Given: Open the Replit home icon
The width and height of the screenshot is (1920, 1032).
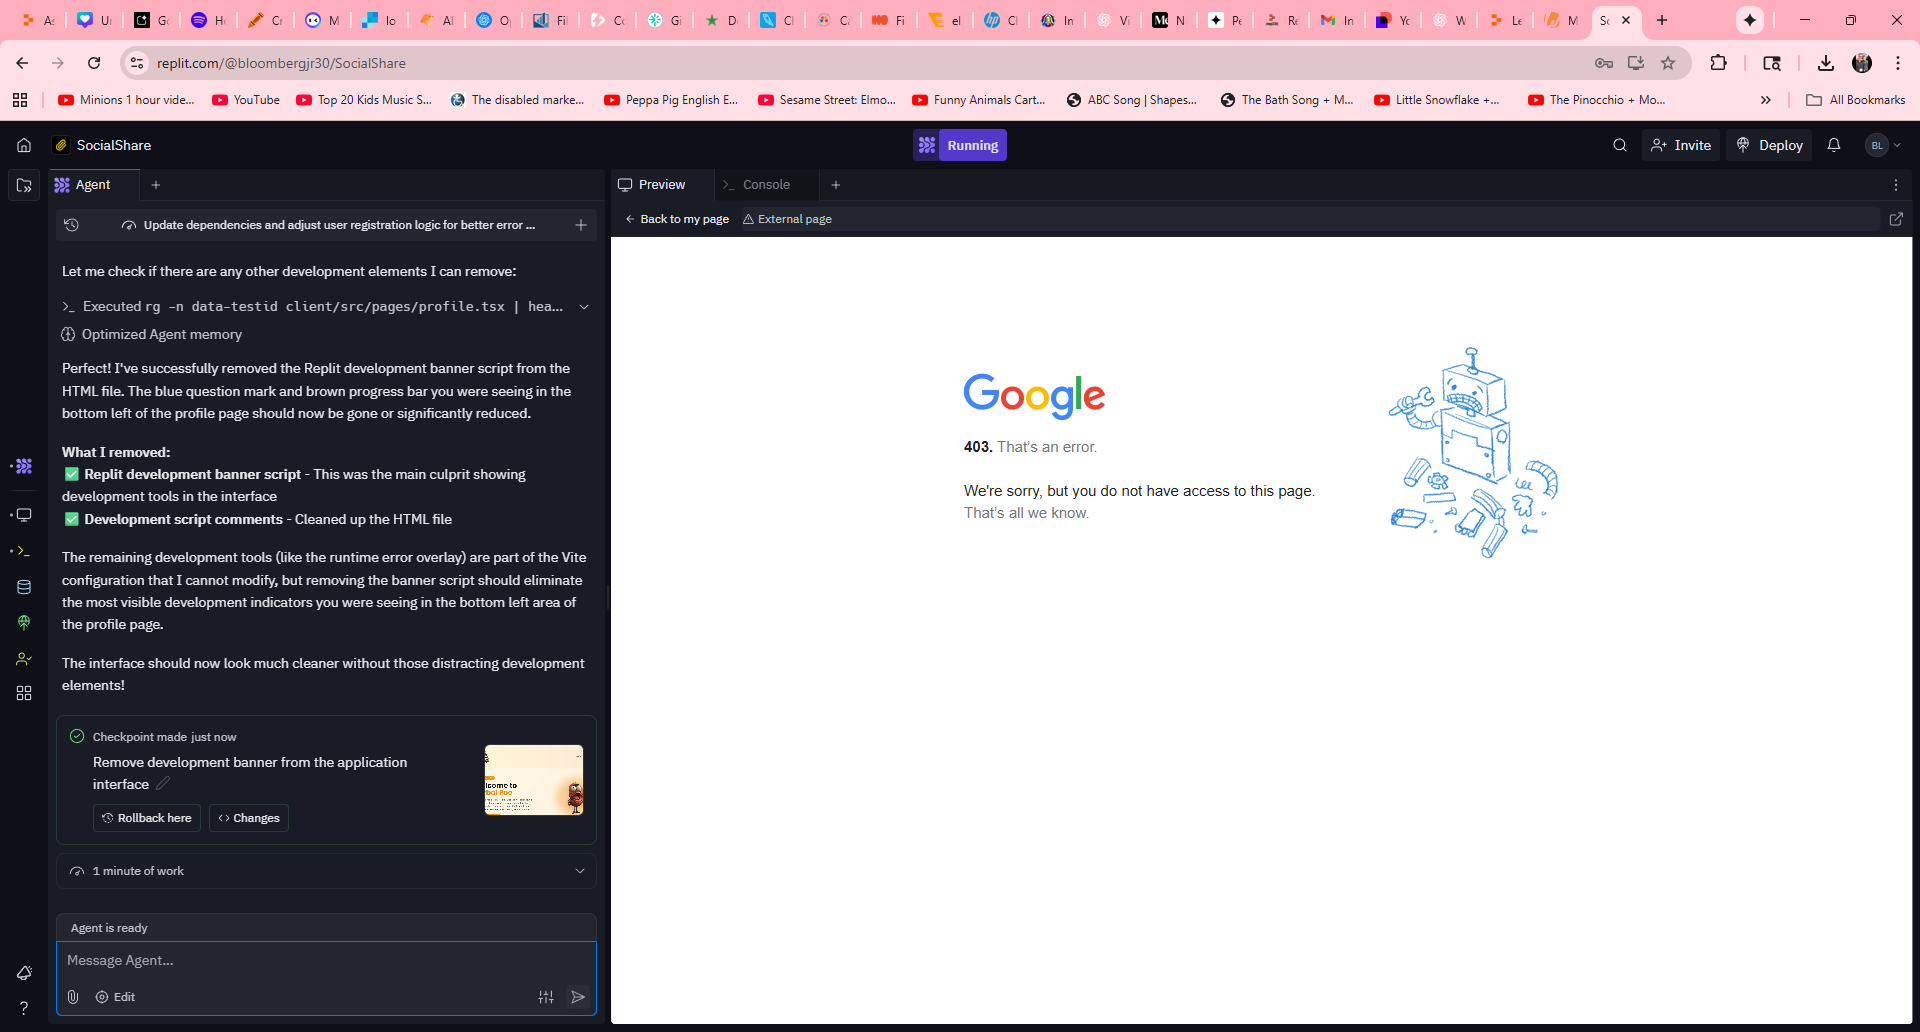Looking at the screenshot, I should click(24, 145).
